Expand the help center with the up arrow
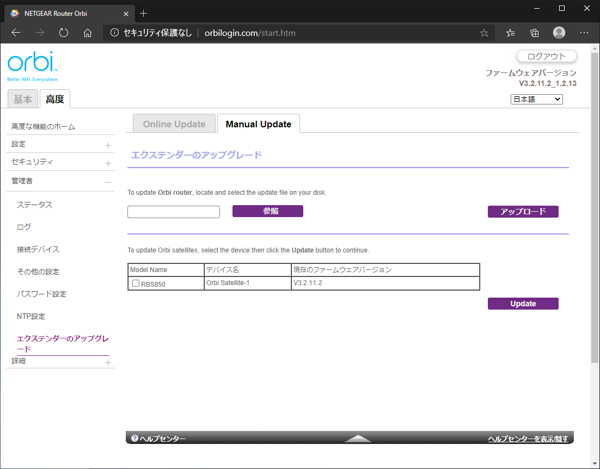This screenshot has width=600, height=469. tap(357, 438)
